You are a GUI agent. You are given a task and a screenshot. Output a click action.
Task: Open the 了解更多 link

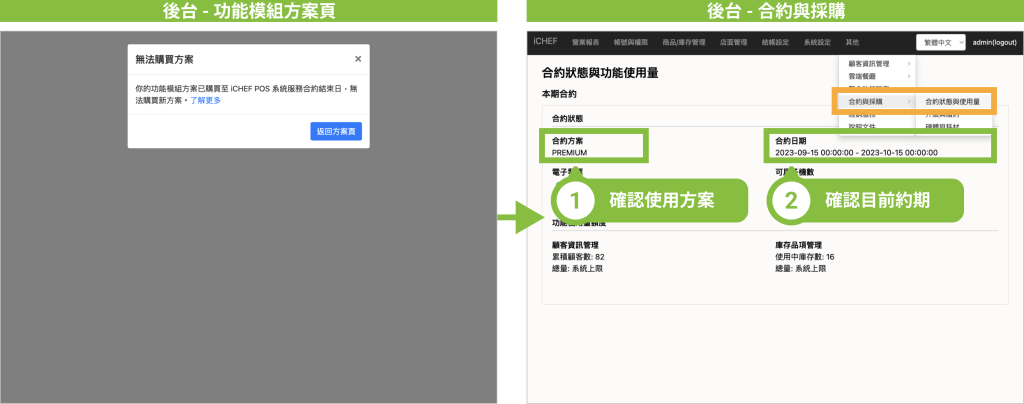point(205,101)
